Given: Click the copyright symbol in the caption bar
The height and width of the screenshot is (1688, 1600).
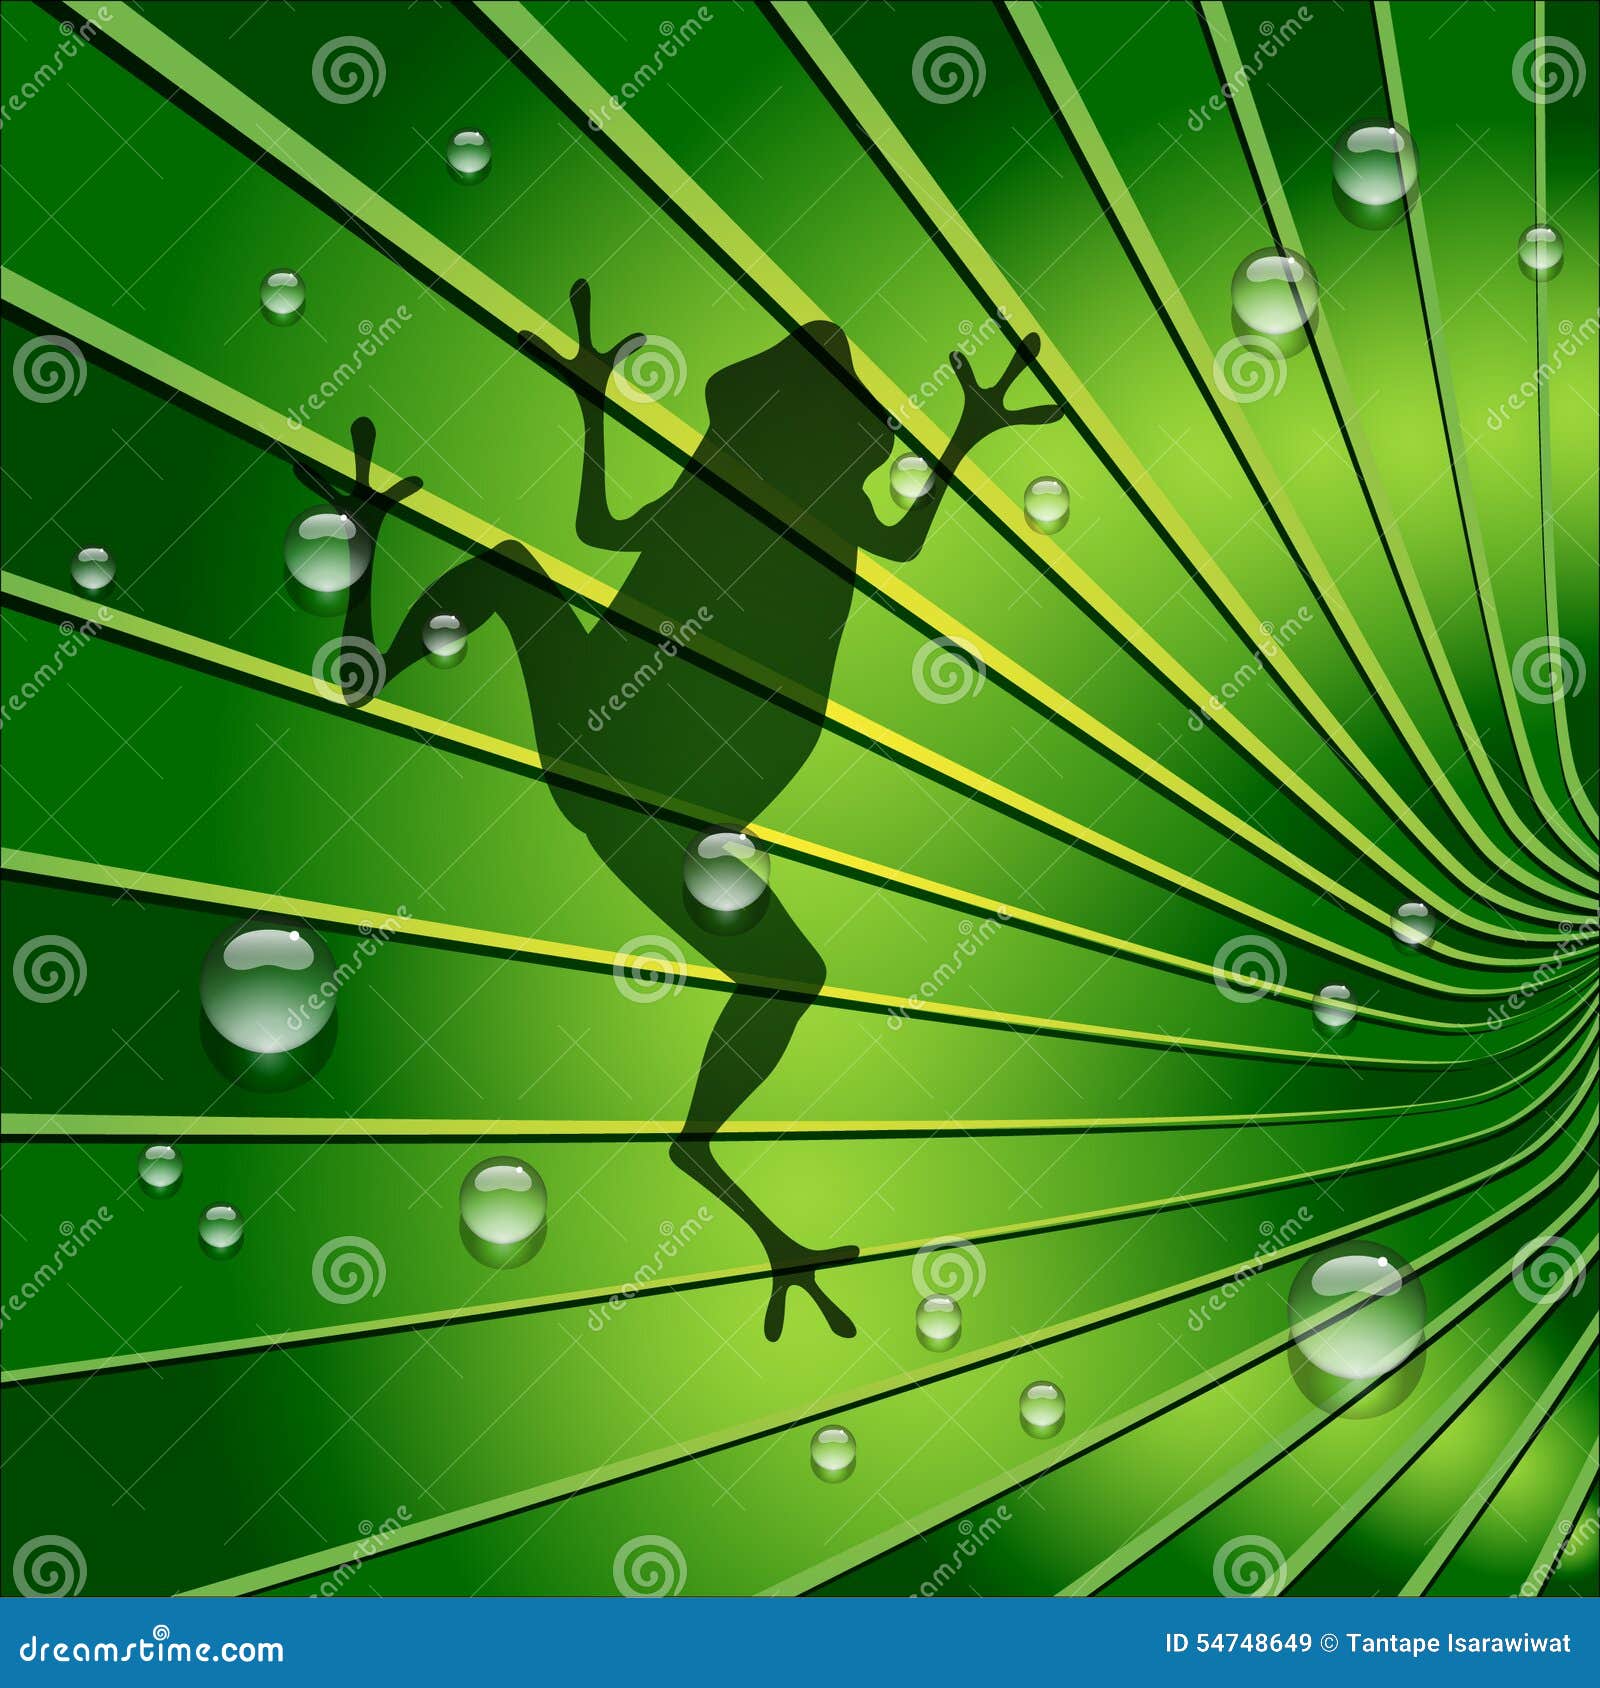Looking at the screenshot, I should pos(1328,1642).
